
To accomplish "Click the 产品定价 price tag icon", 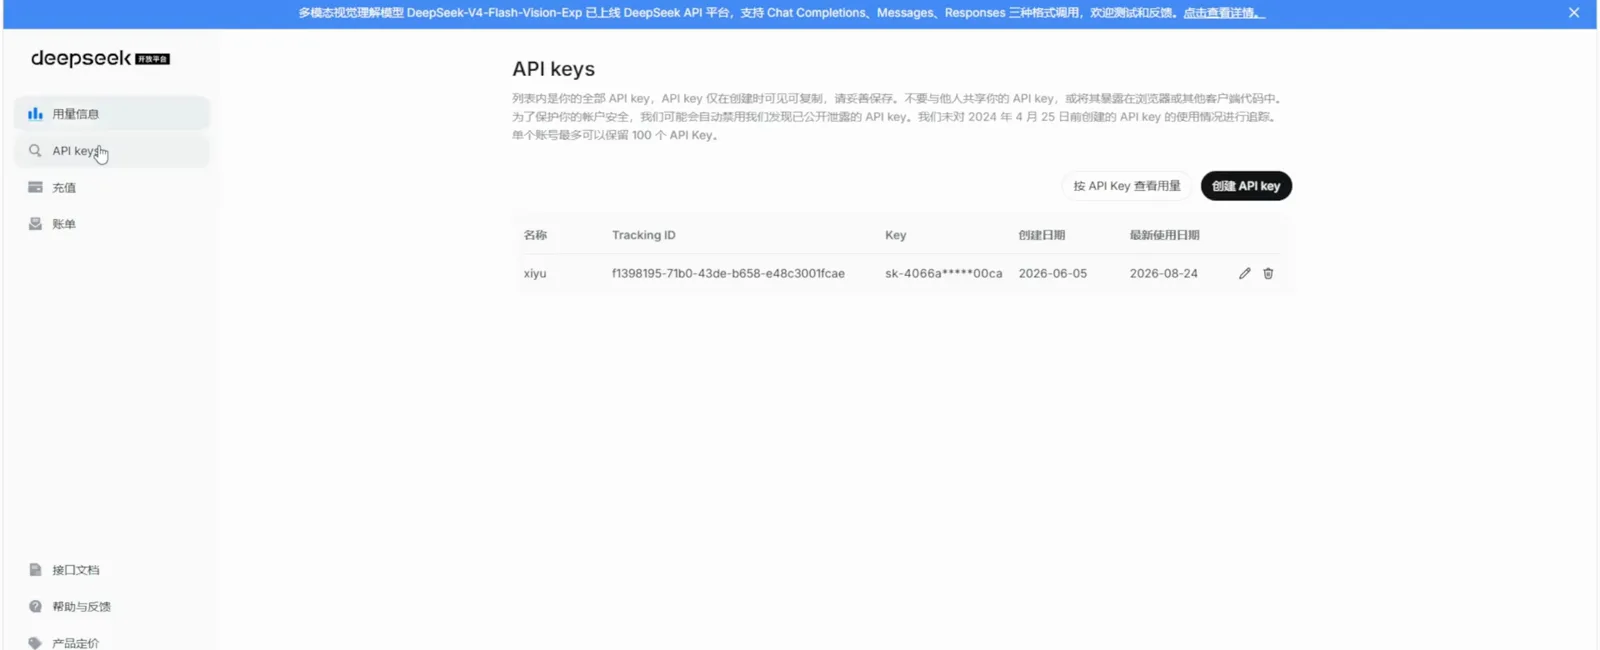I will (x=35, y=643).
